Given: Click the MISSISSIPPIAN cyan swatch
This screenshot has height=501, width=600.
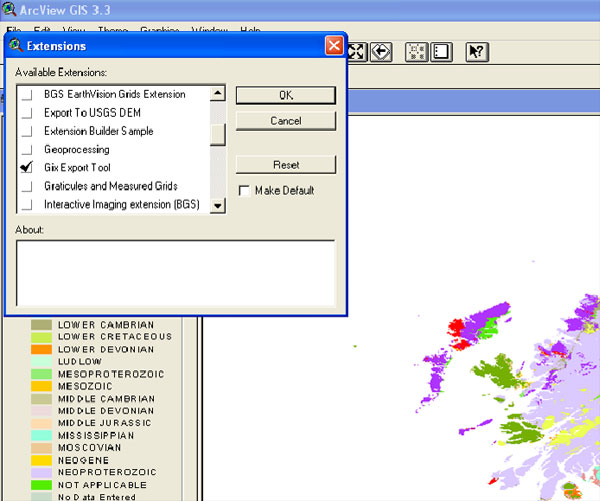Looking at the screenshot, I should click(41, 436).
